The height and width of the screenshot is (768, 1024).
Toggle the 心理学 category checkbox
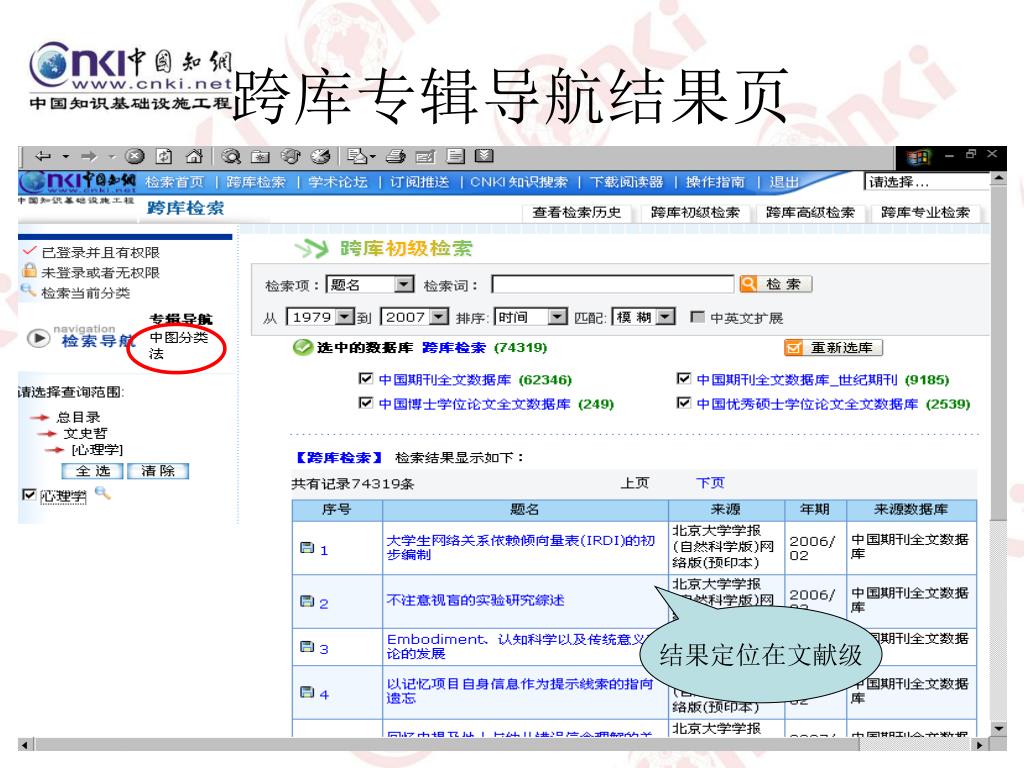[29, 494]
